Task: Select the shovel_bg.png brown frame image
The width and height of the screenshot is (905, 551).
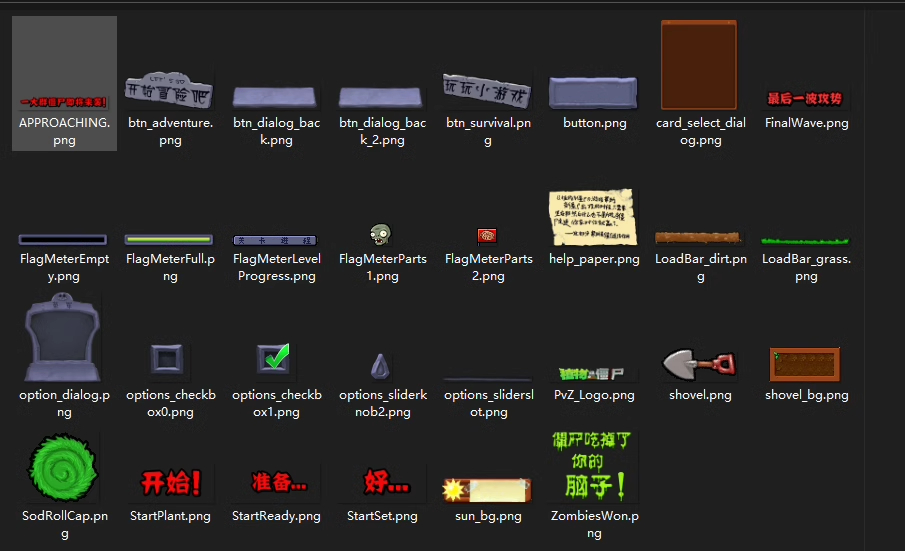Action: [x=805, y=364]
